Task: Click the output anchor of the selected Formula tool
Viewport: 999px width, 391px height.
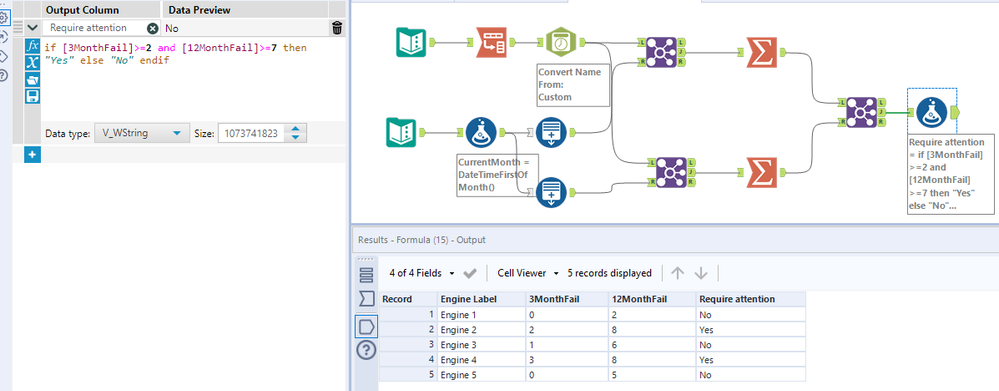Action: point(954,112)
